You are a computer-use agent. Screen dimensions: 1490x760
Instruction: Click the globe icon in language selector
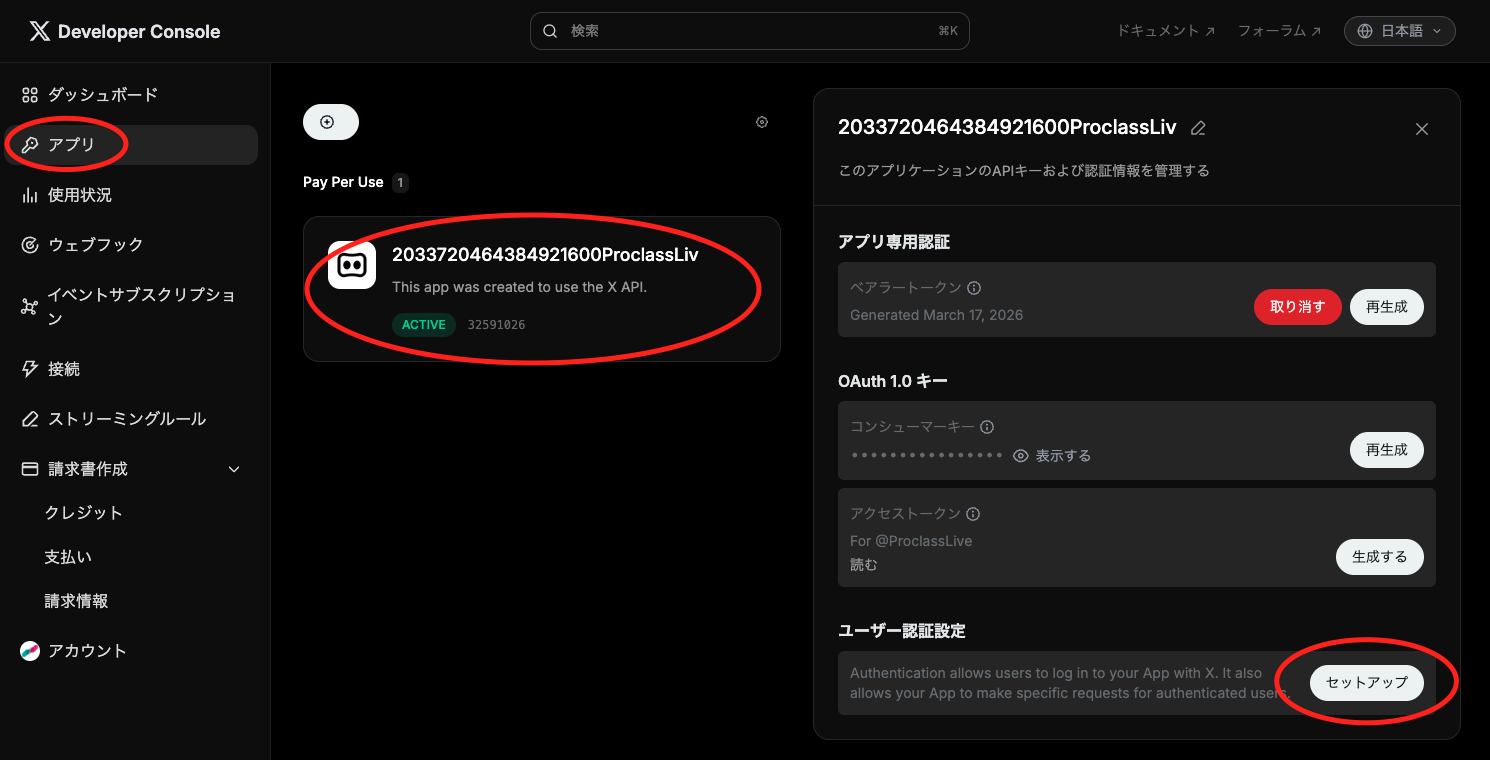point(1365,31)
